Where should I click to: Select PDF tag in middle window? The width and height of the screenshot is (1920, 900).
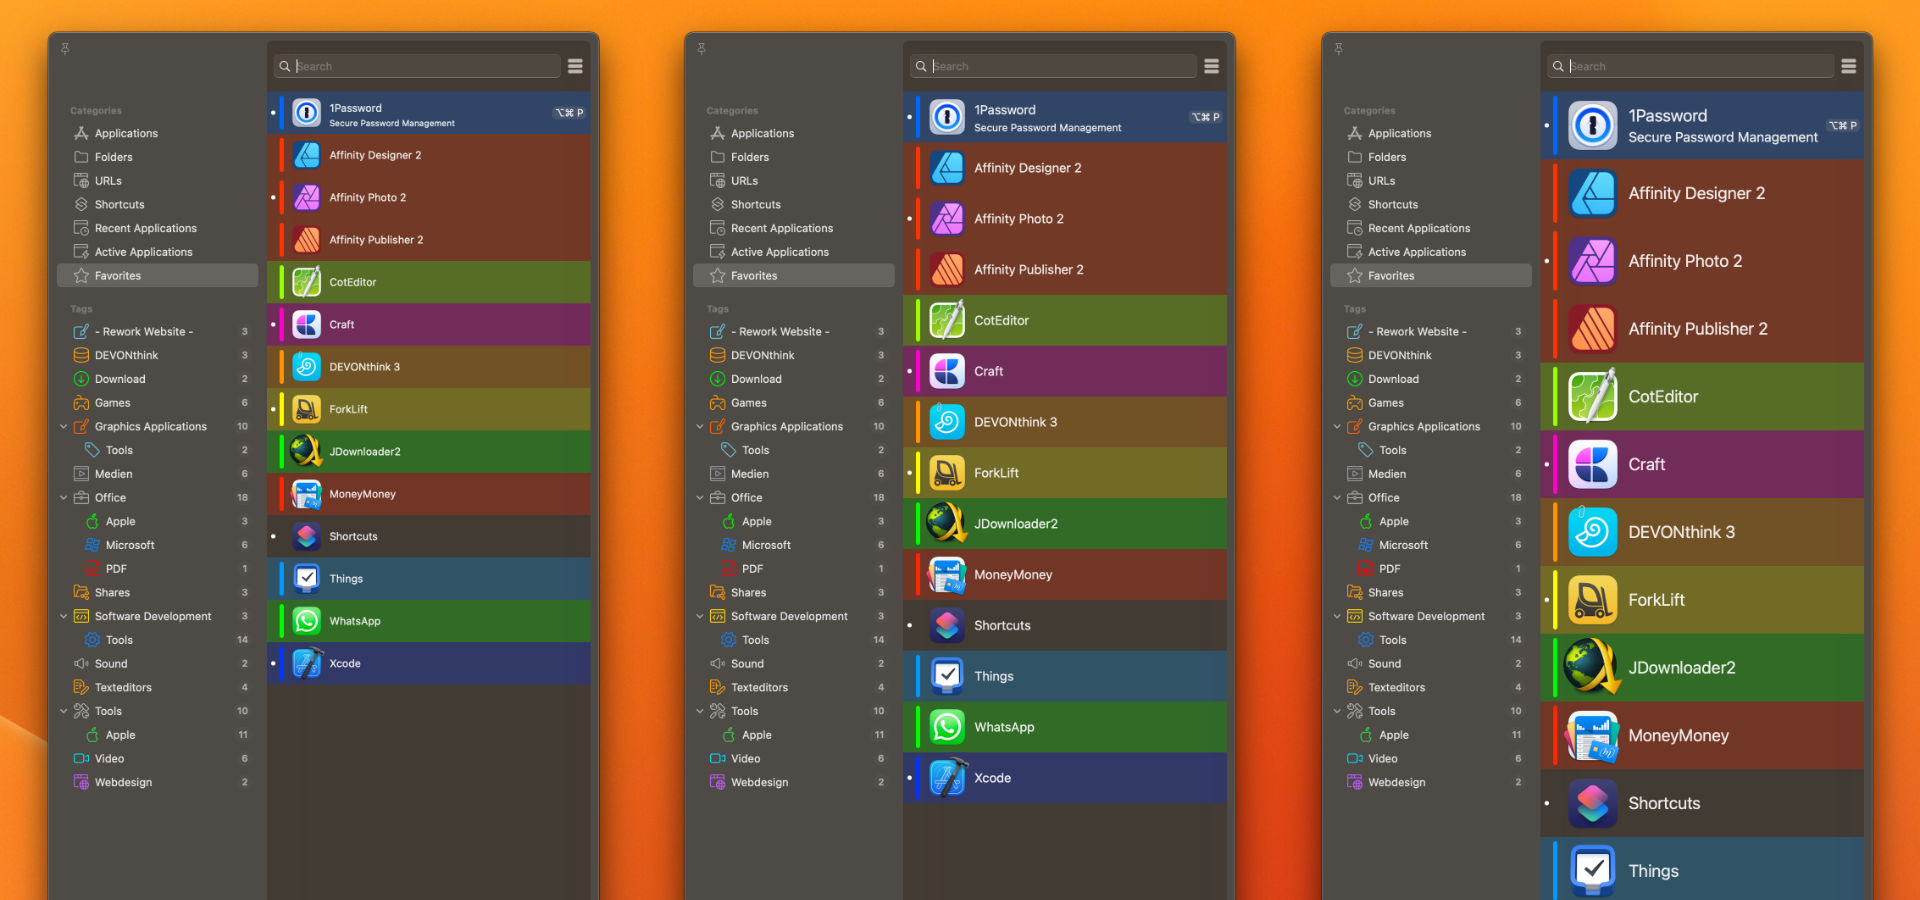pos(793,569)
